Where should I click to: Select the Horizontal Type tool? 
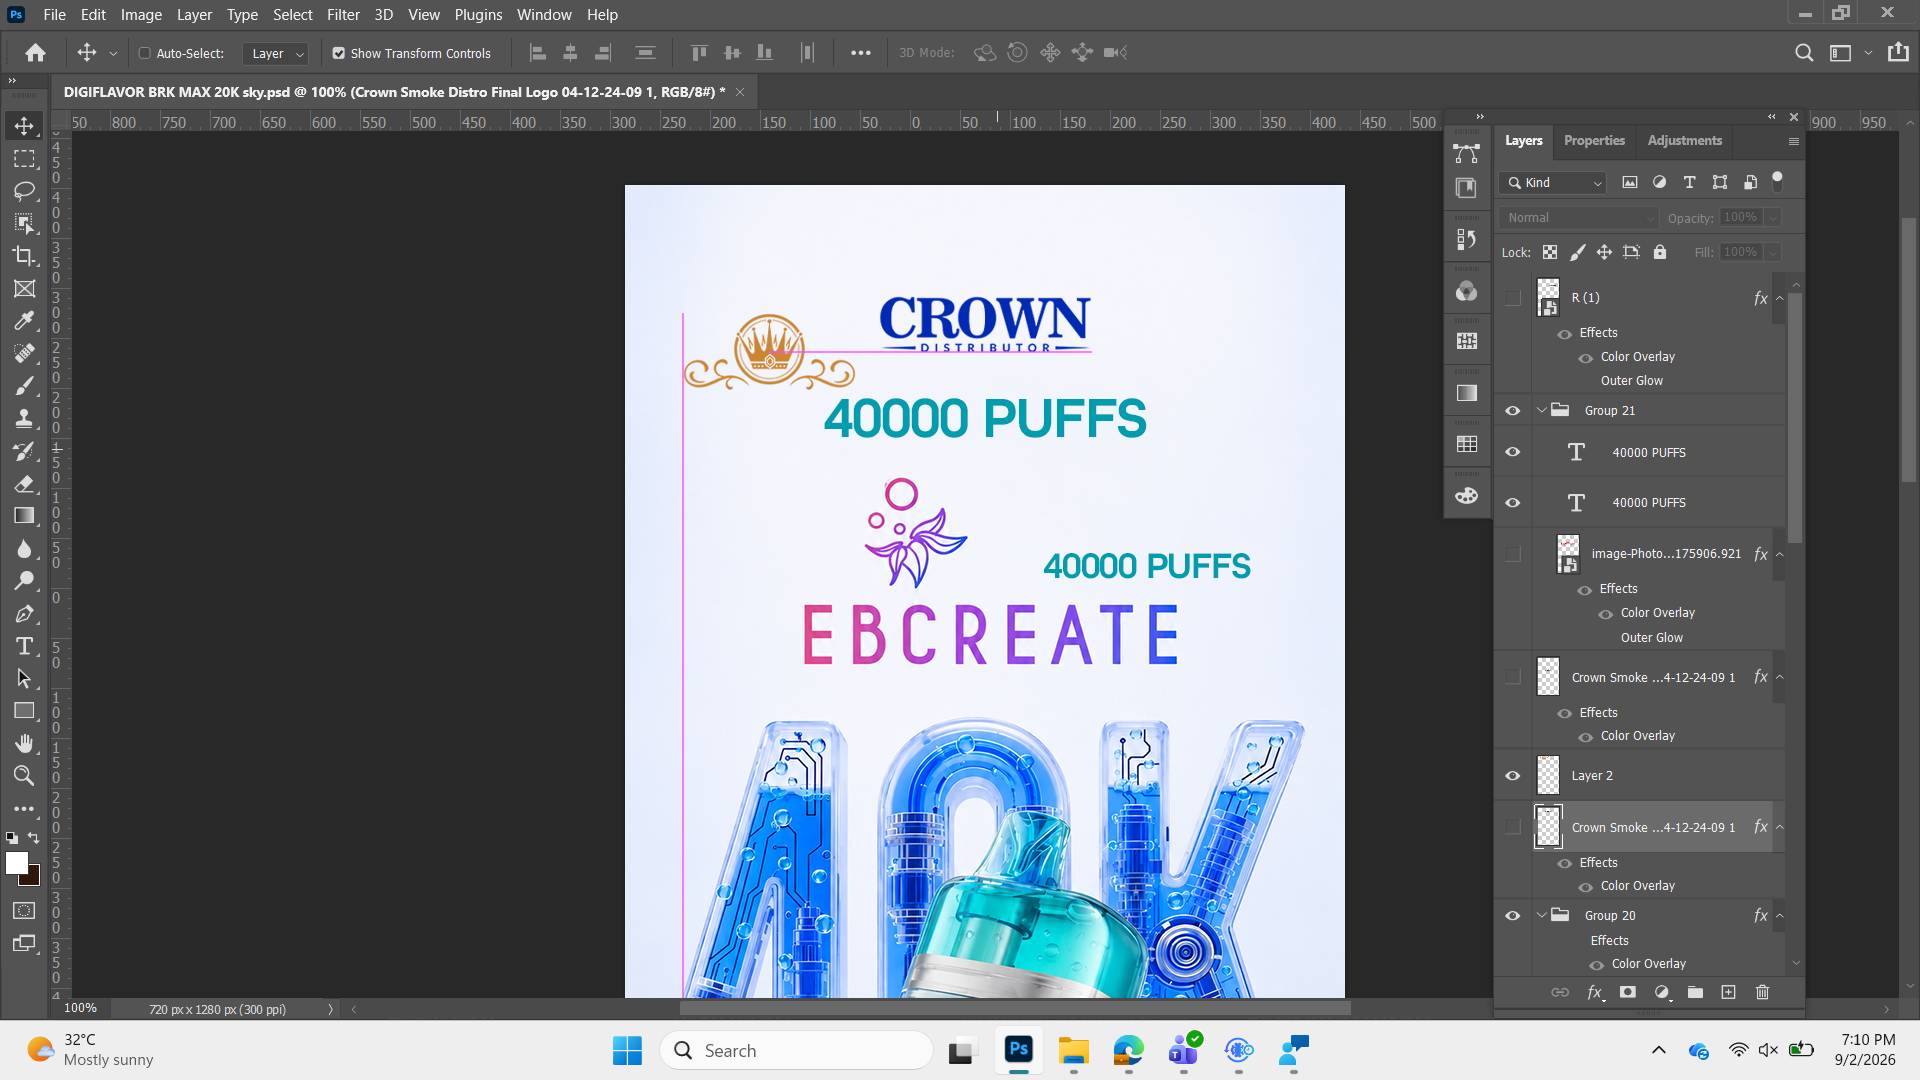[24, 646]
